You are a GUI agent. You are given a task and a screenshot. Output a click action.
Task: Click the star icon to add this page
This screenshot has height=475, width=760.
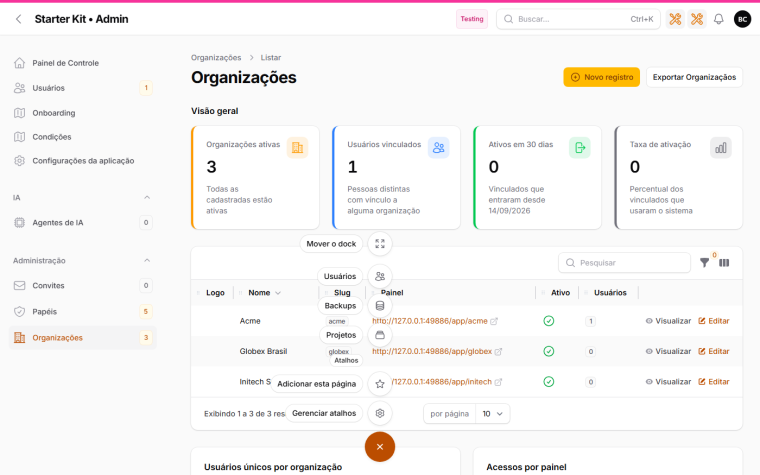pyautogui.click(x=380, y=384)
